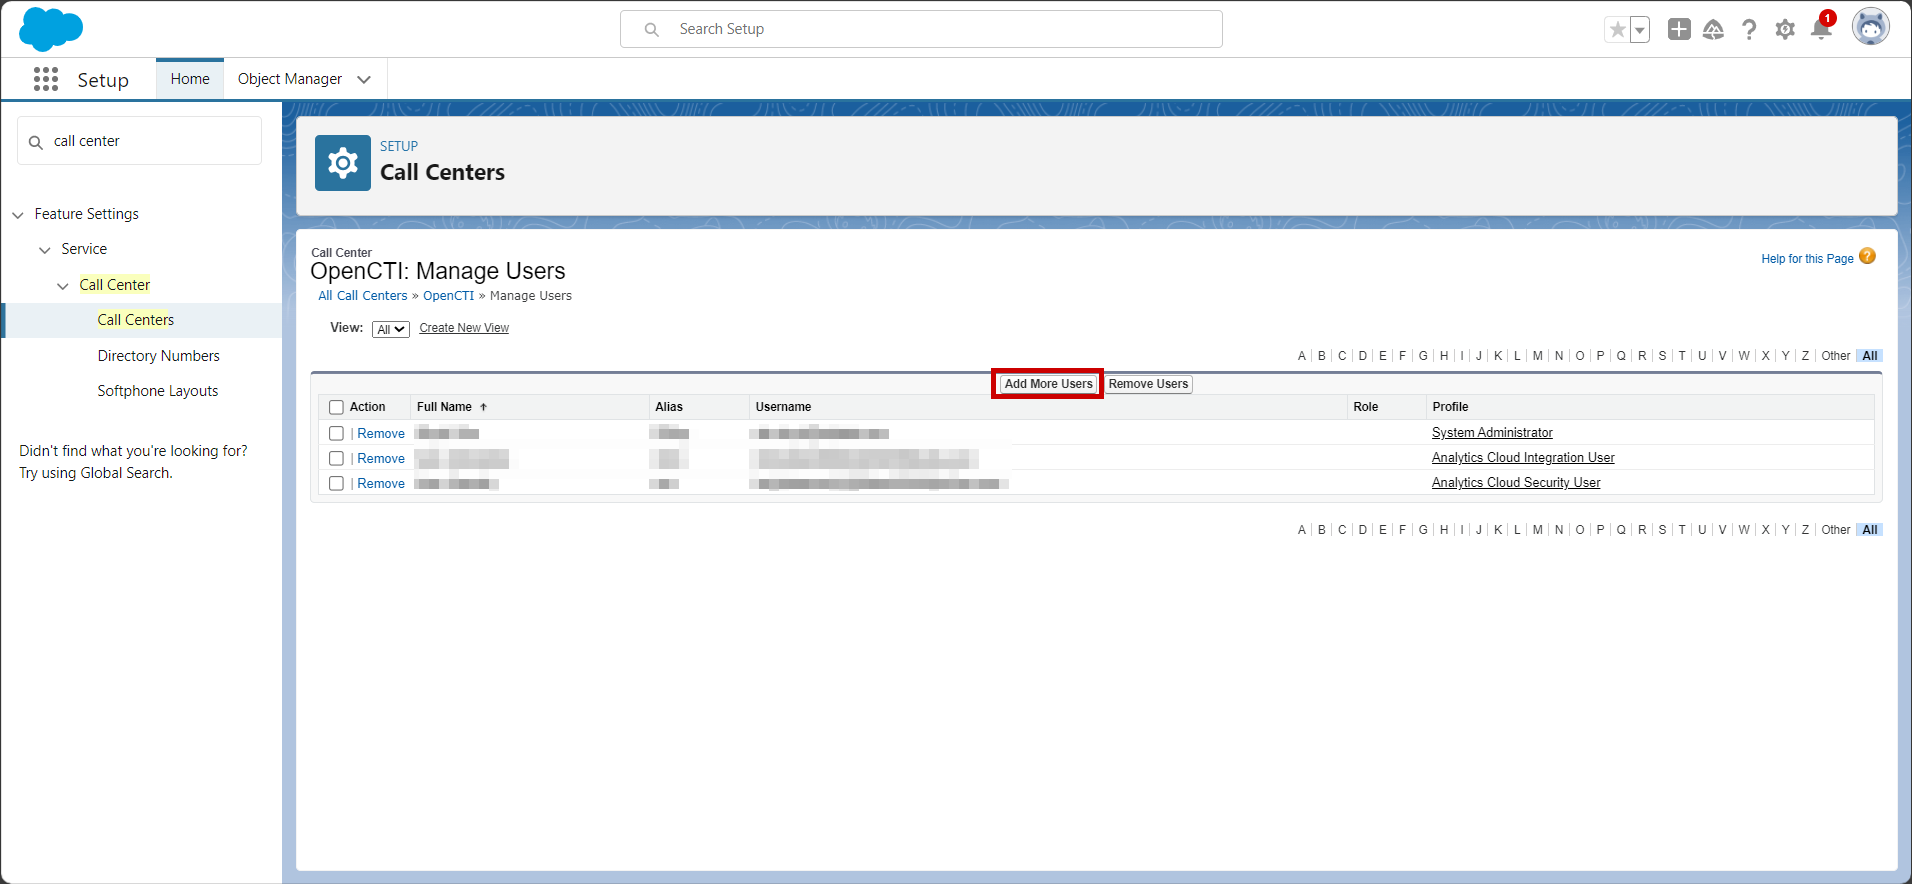This screenshot has width=1912, height=884.
Task: Select Call Centers in the sidebar
Action: point(136,320)
